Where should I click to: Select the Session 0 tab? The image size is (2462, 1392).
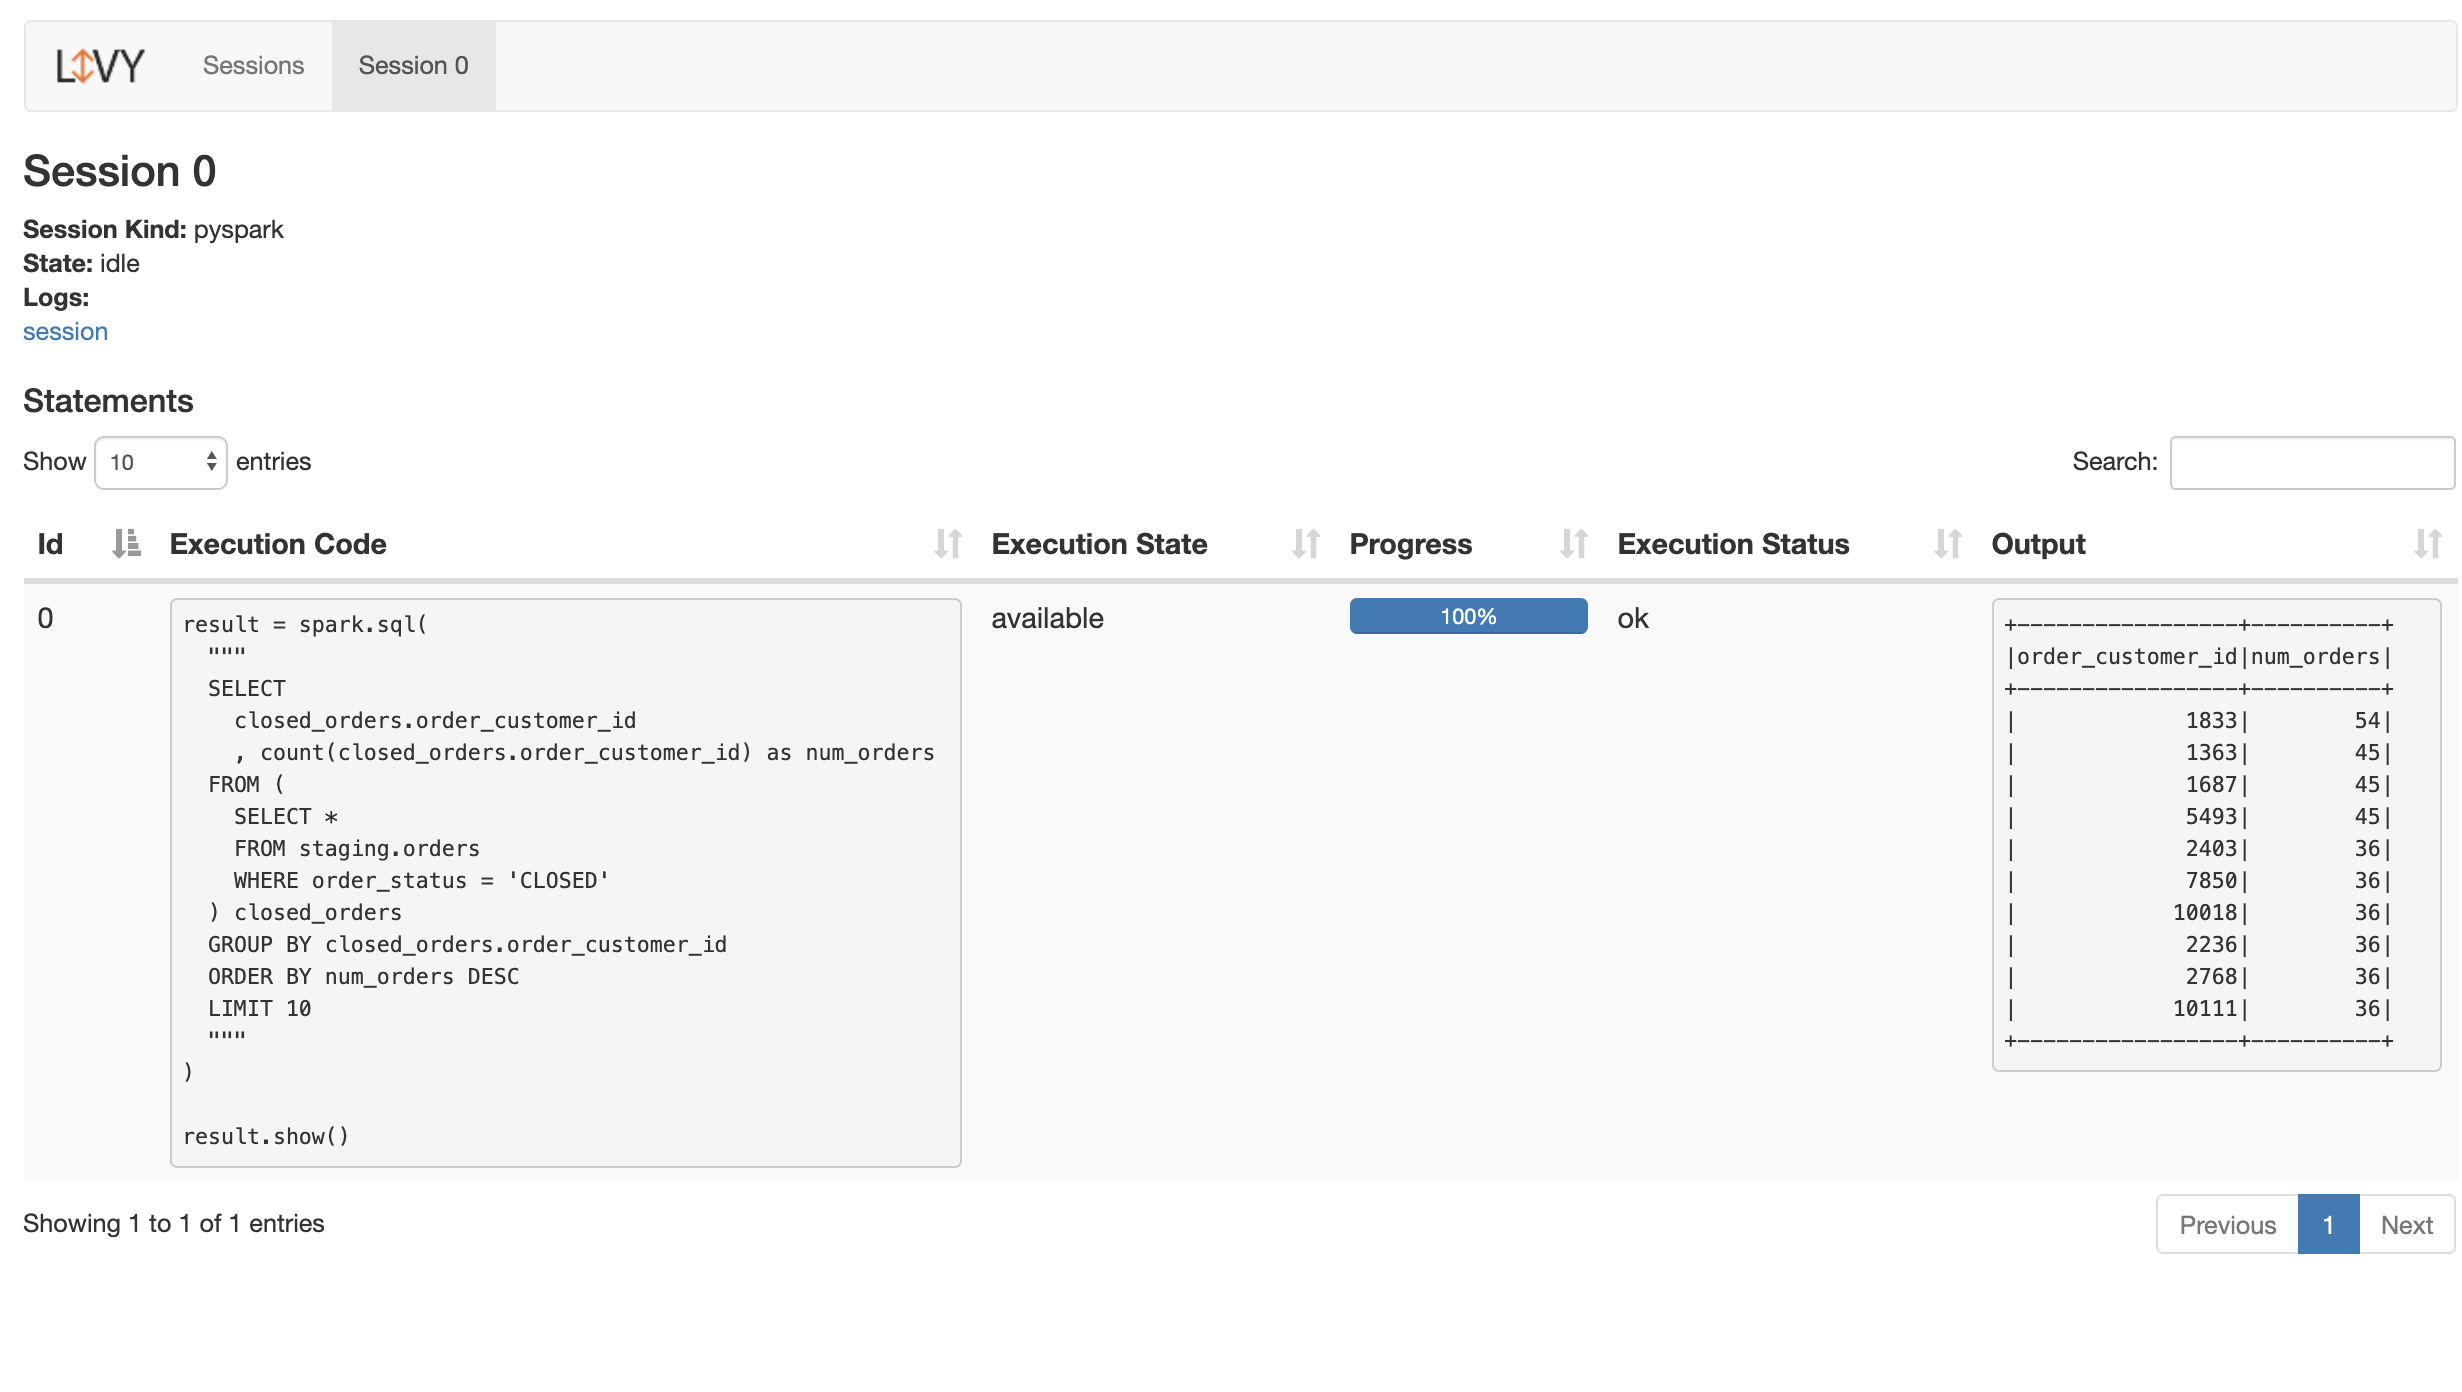click(x=413, y=66)
